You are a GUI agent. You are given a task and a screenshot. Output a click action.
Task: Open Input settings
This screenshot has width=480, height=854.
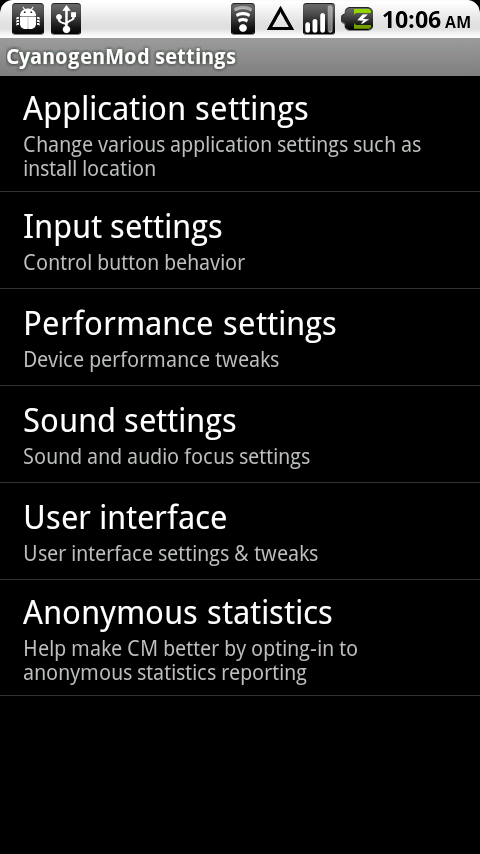(240, 240)
